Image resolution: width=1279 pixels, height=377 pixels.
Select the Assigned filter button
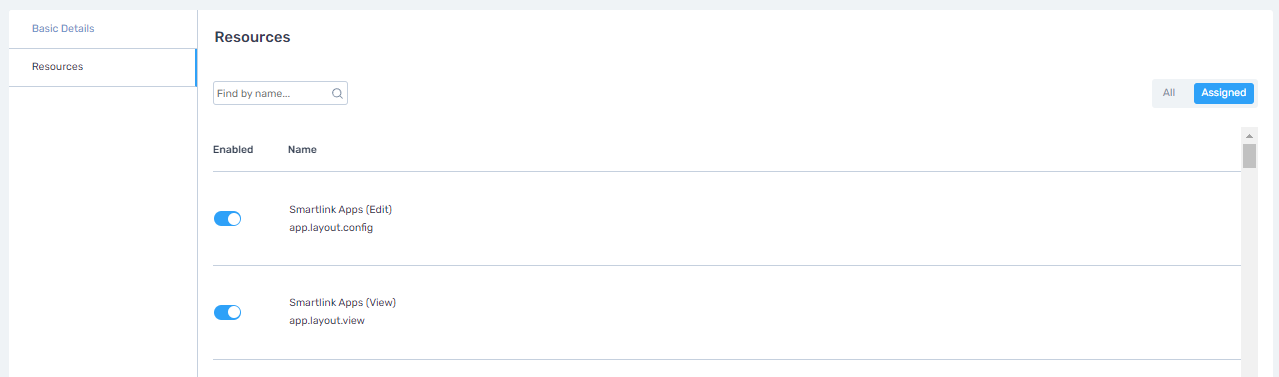(x=1224, y=93)
